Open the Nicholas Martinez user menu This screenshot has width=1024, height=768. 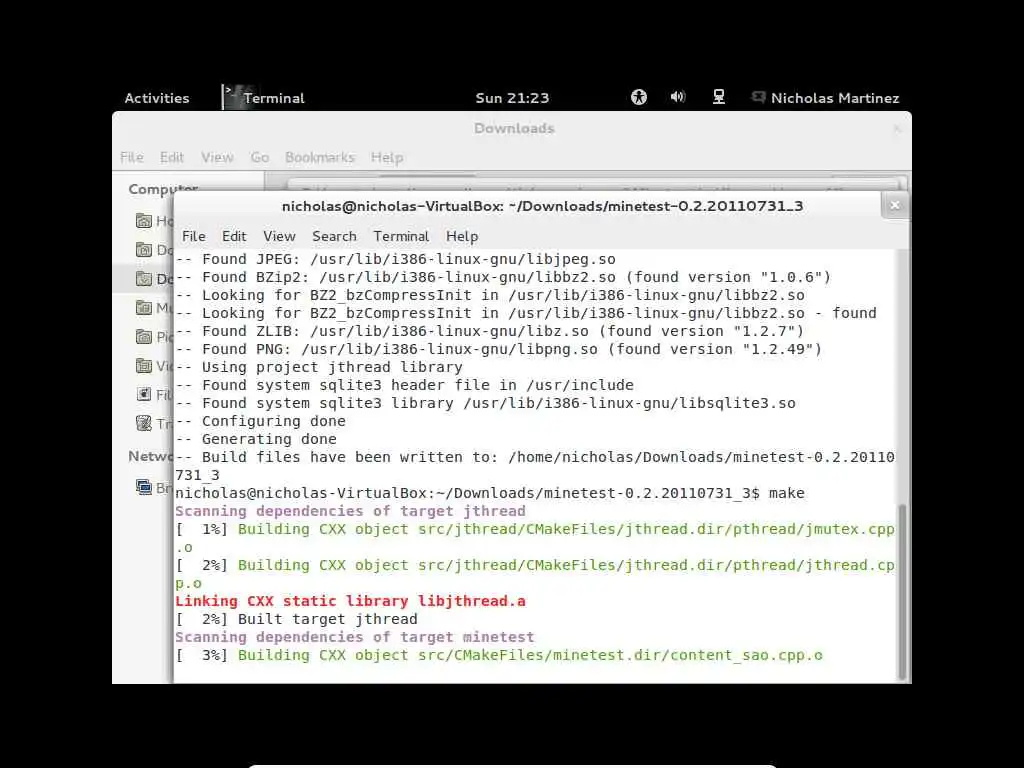(x=826, y=98)
